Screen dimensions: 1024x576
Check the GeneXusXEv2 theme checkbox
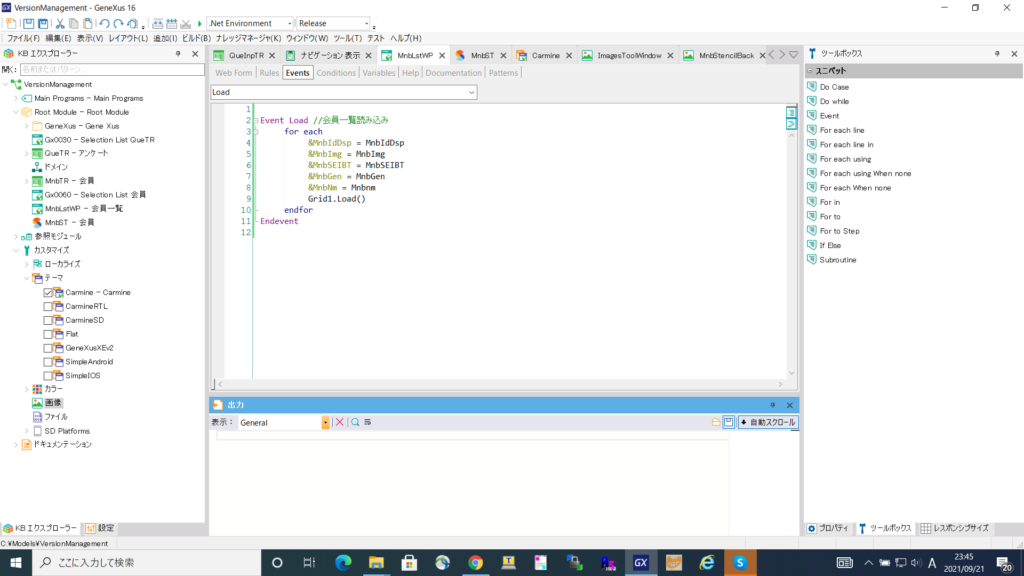pos(48,348)
